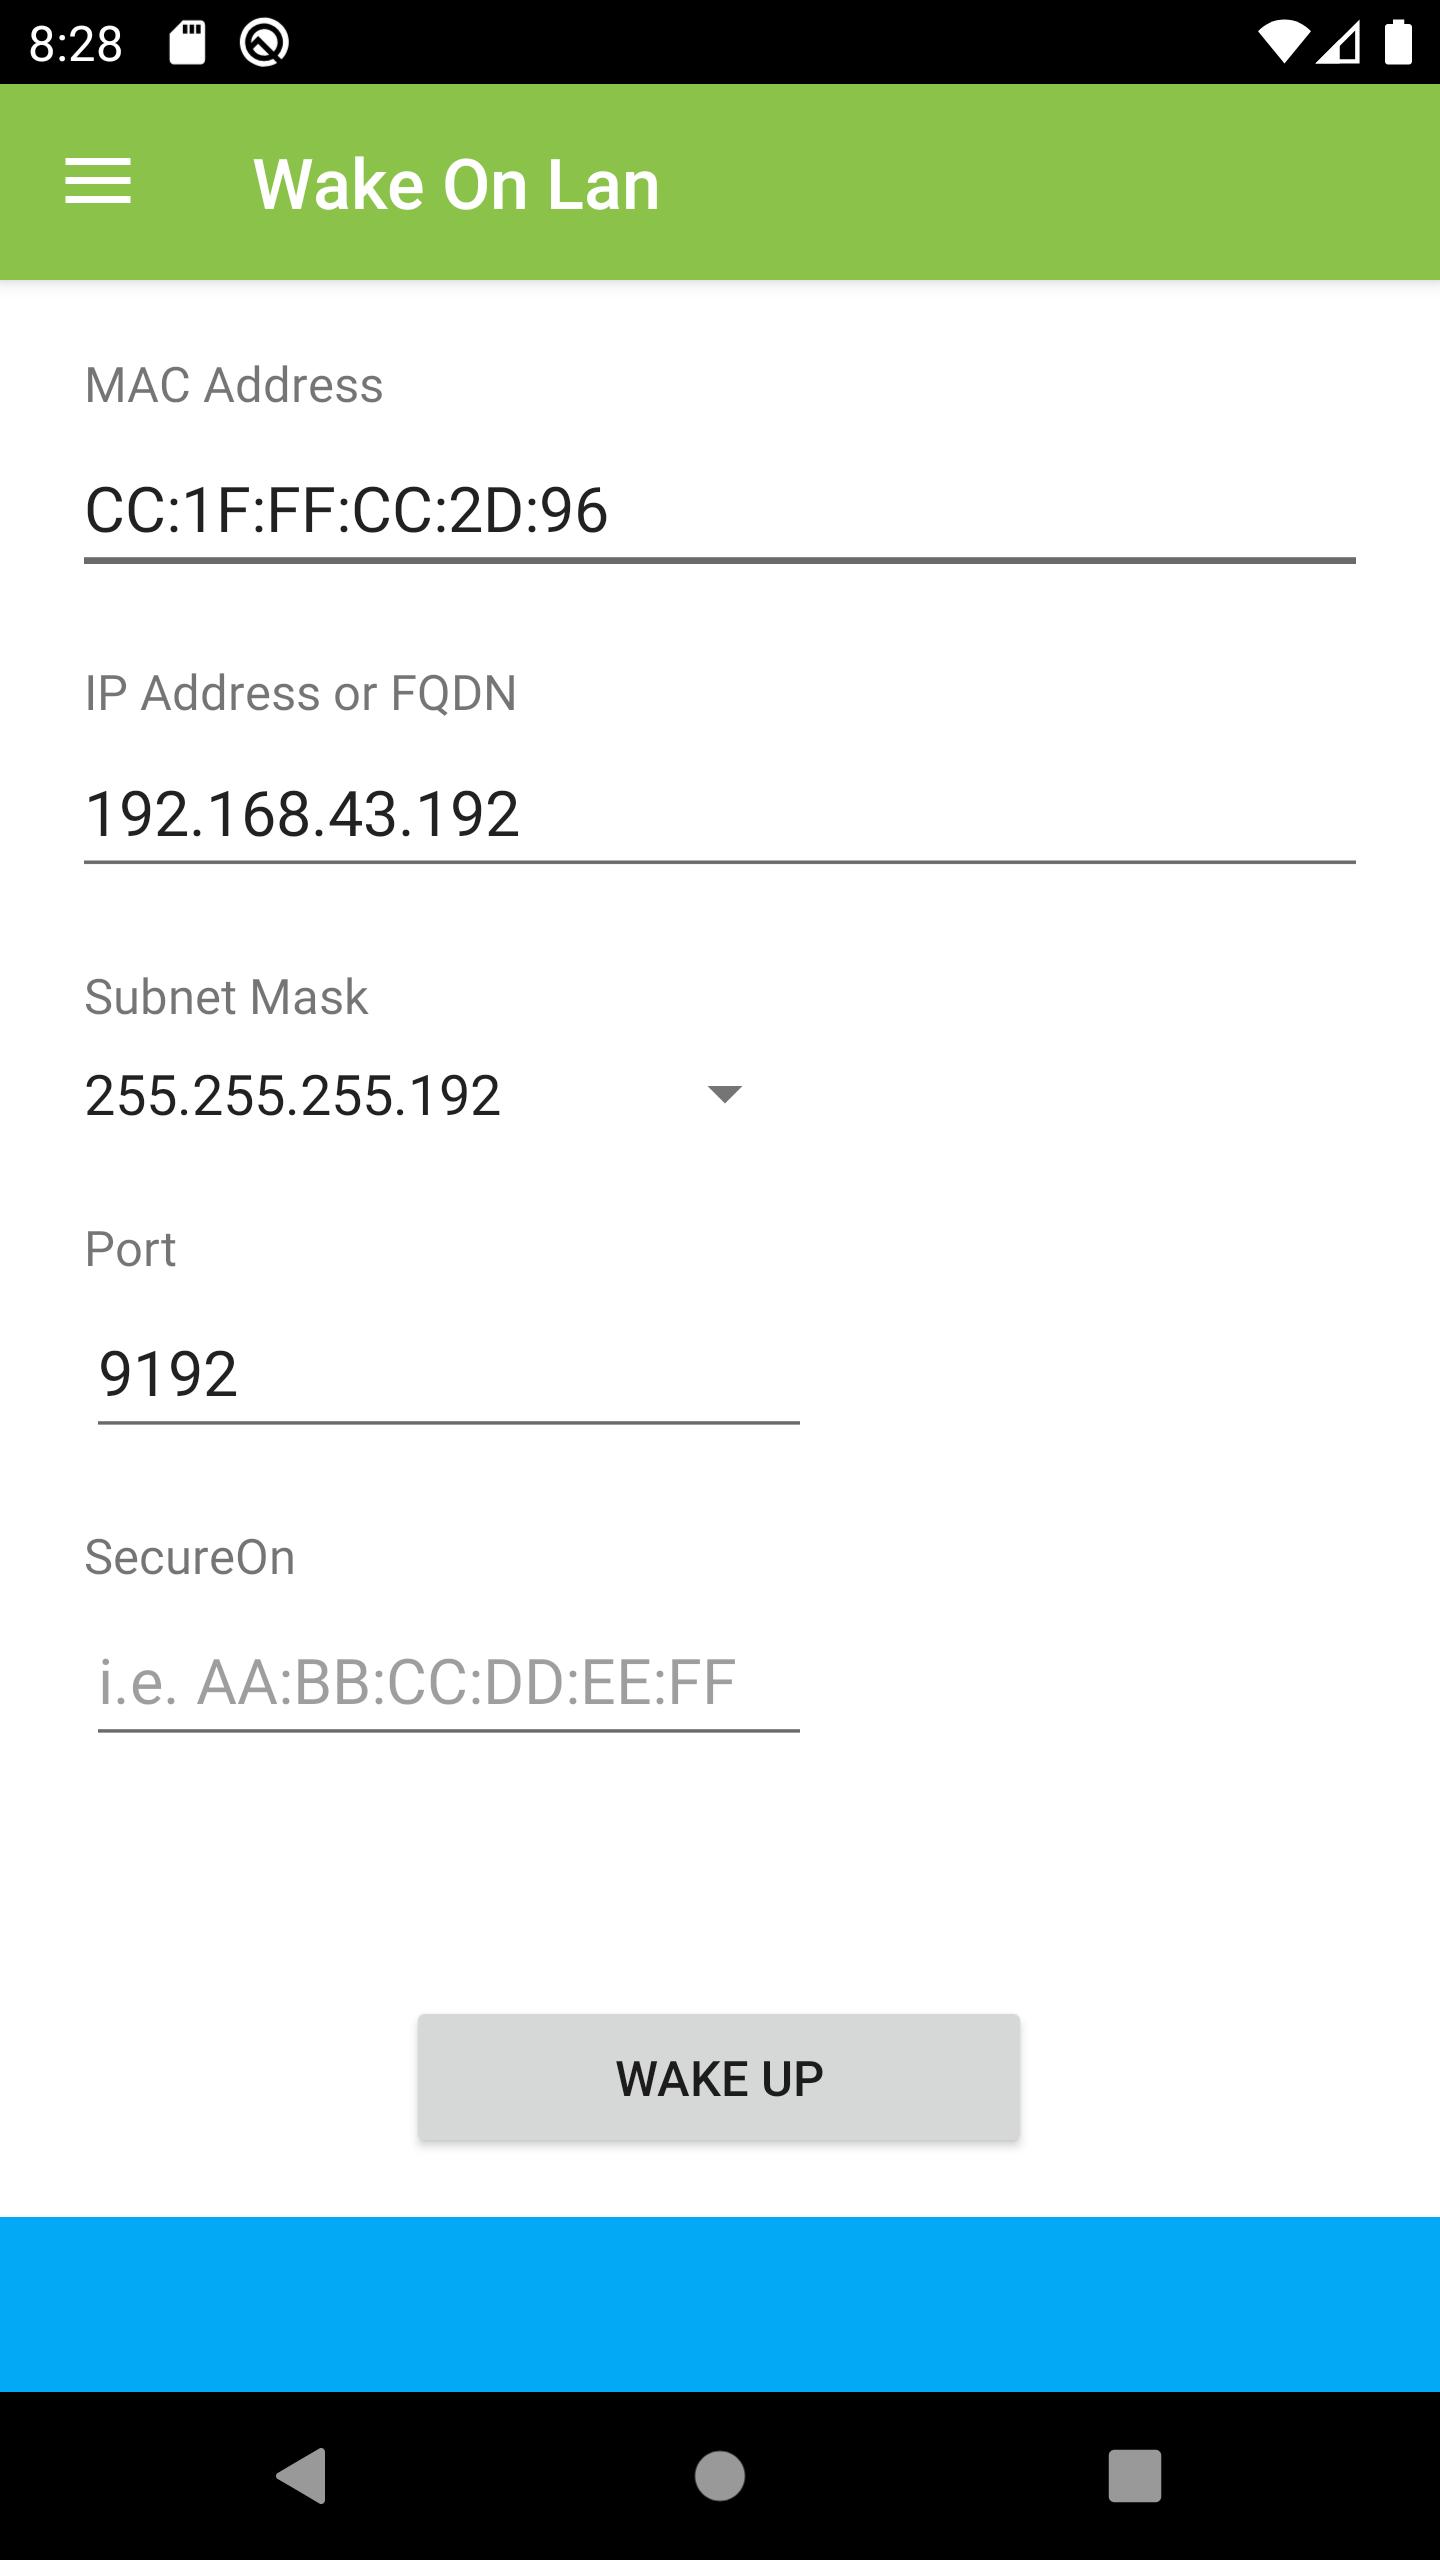Tap the Port field showing 9192

[448, 1374]
